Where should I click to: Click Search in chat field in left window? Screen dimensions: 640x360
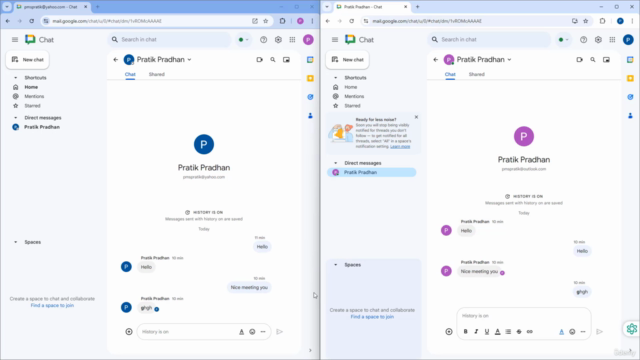(169, 40)
